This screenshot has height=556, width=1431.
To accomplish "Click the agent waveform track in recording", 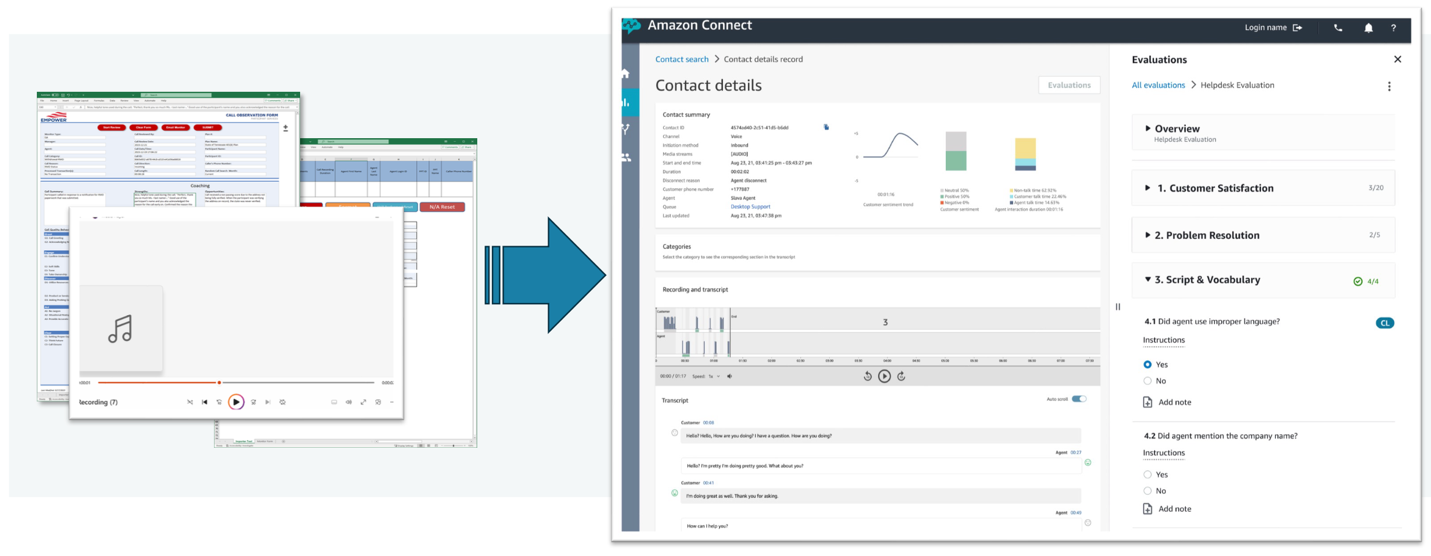I will 878,344.
